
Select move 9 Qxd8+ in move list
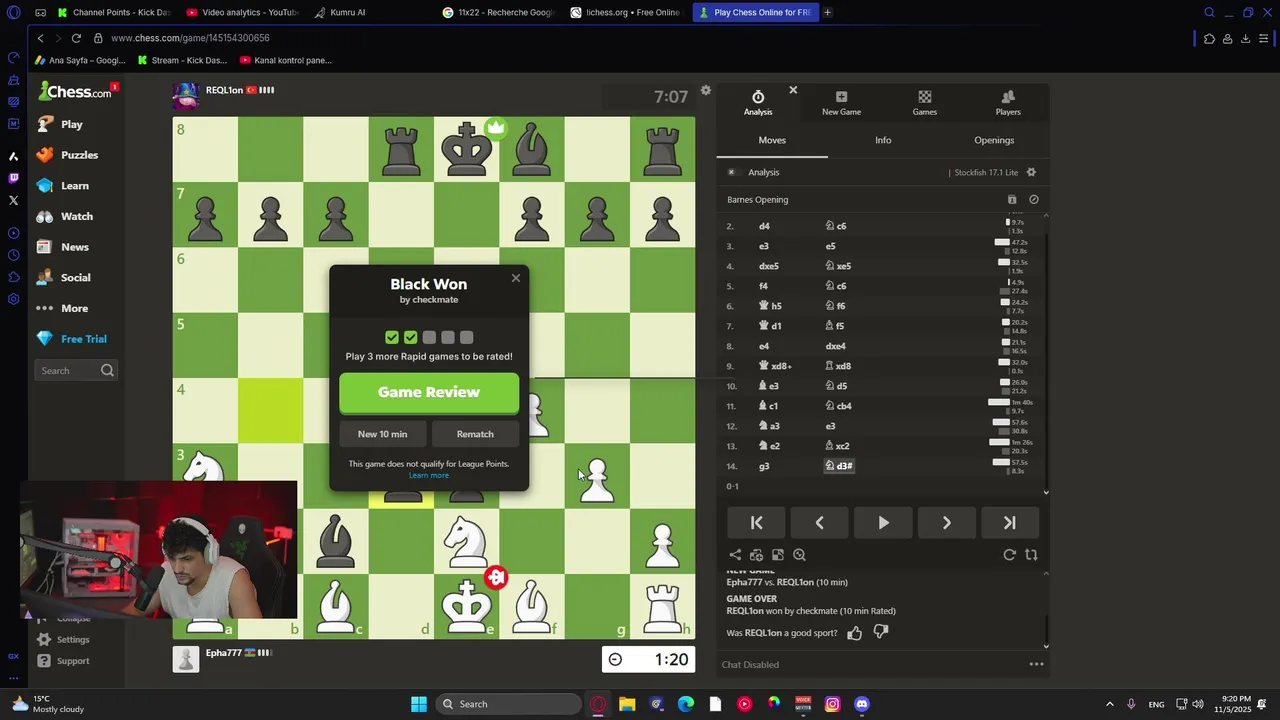(777, 366)
